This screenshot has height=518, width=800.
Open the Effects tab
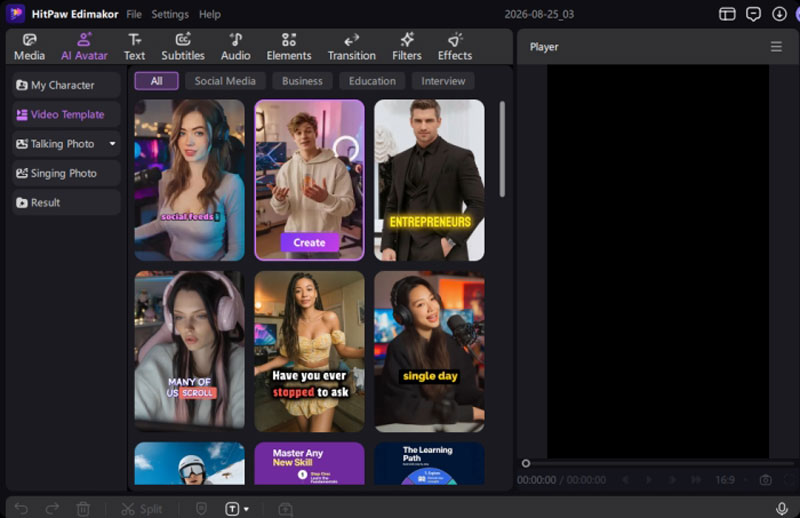click(x=455, y=46)
